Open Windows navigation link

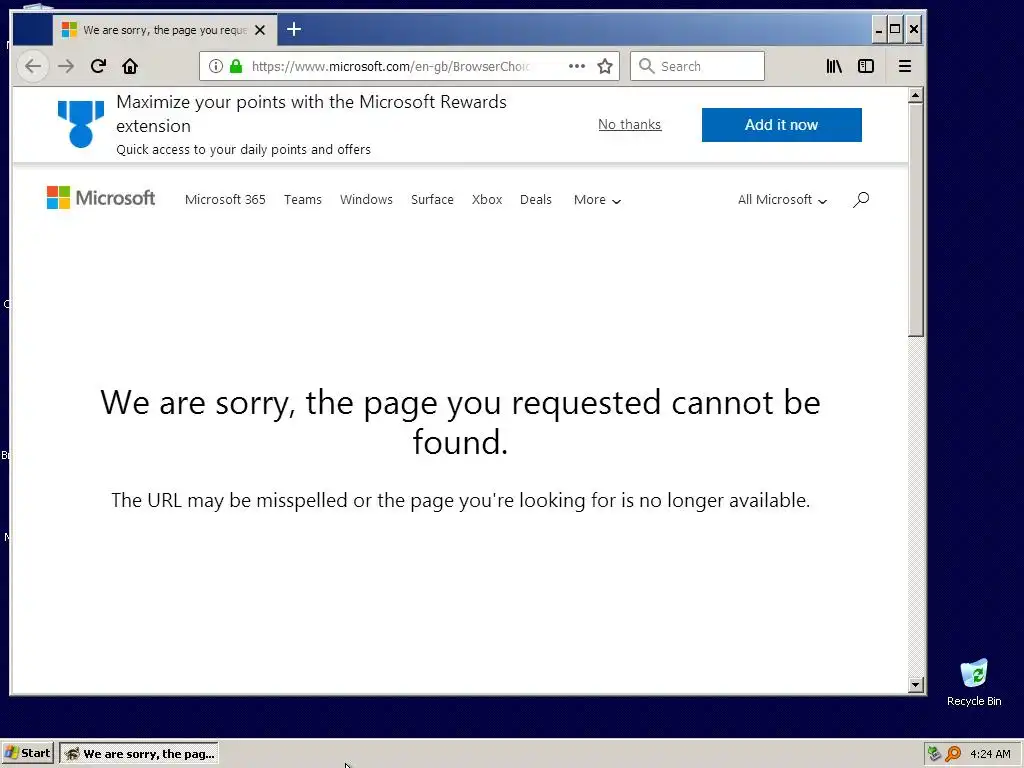pyautogui.click(x=366, y=199)
